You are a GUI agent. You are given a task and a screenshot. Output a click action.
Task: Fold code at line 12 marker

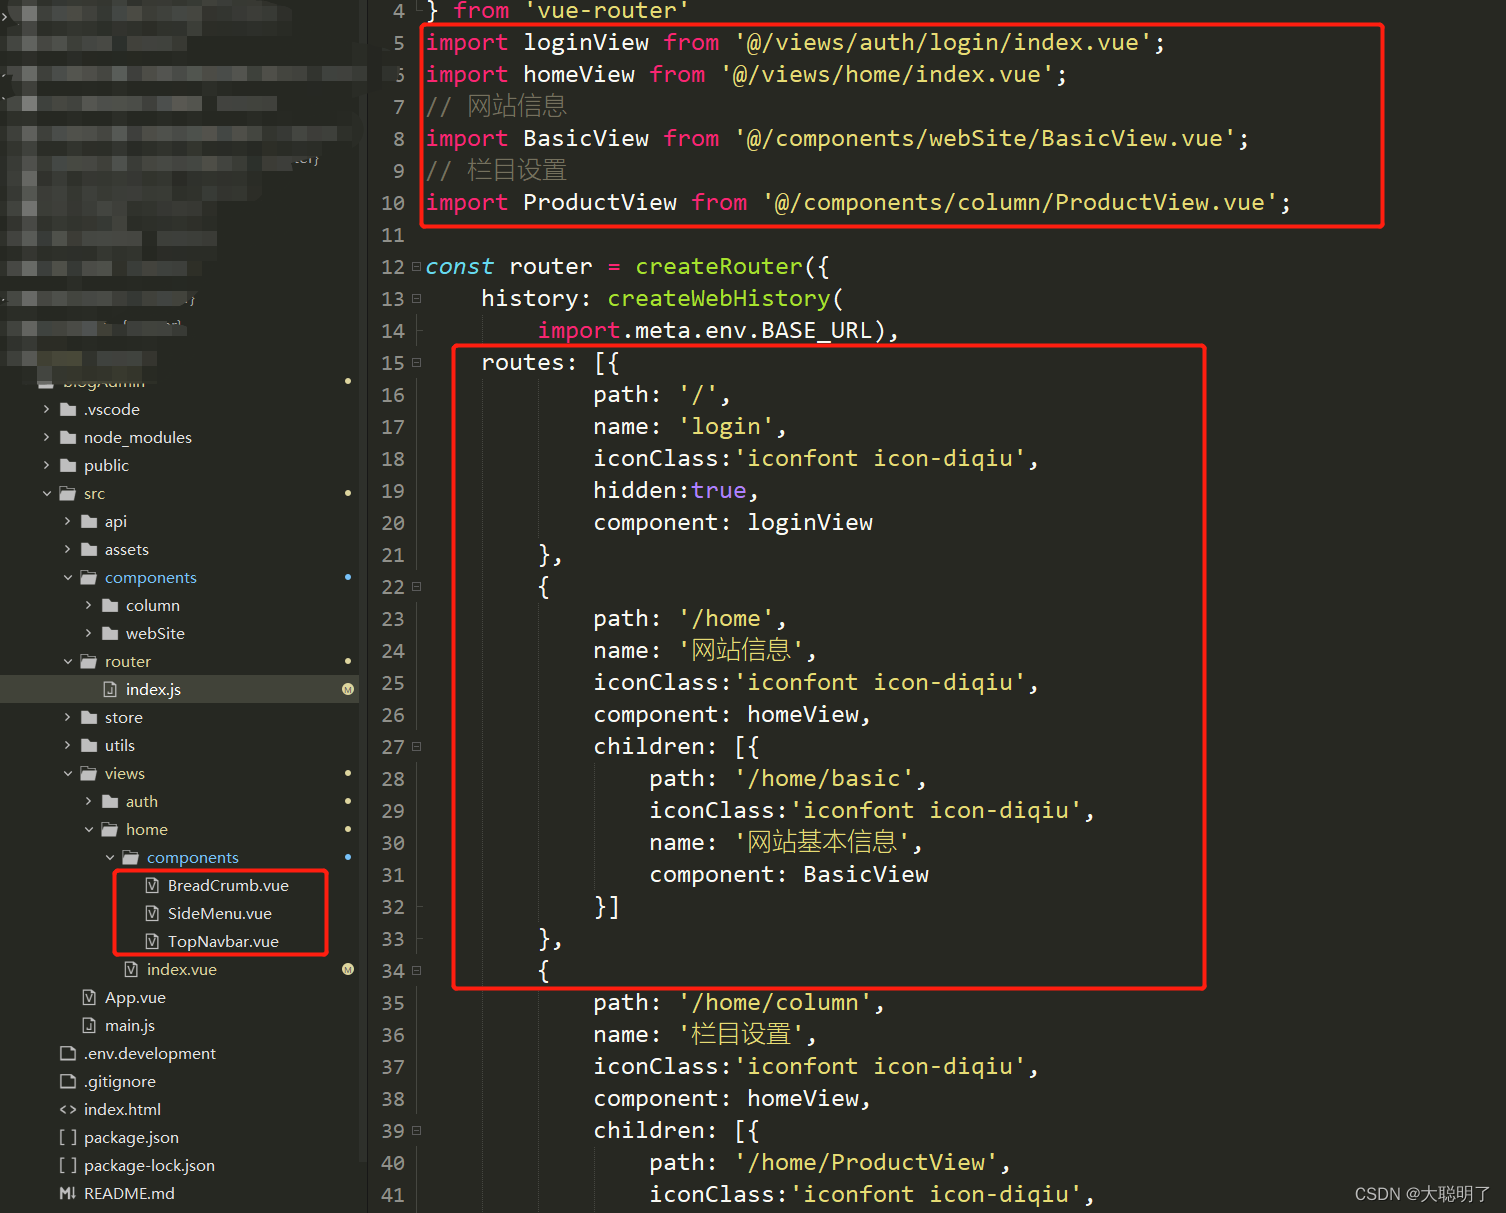click(x=416, y=267)
